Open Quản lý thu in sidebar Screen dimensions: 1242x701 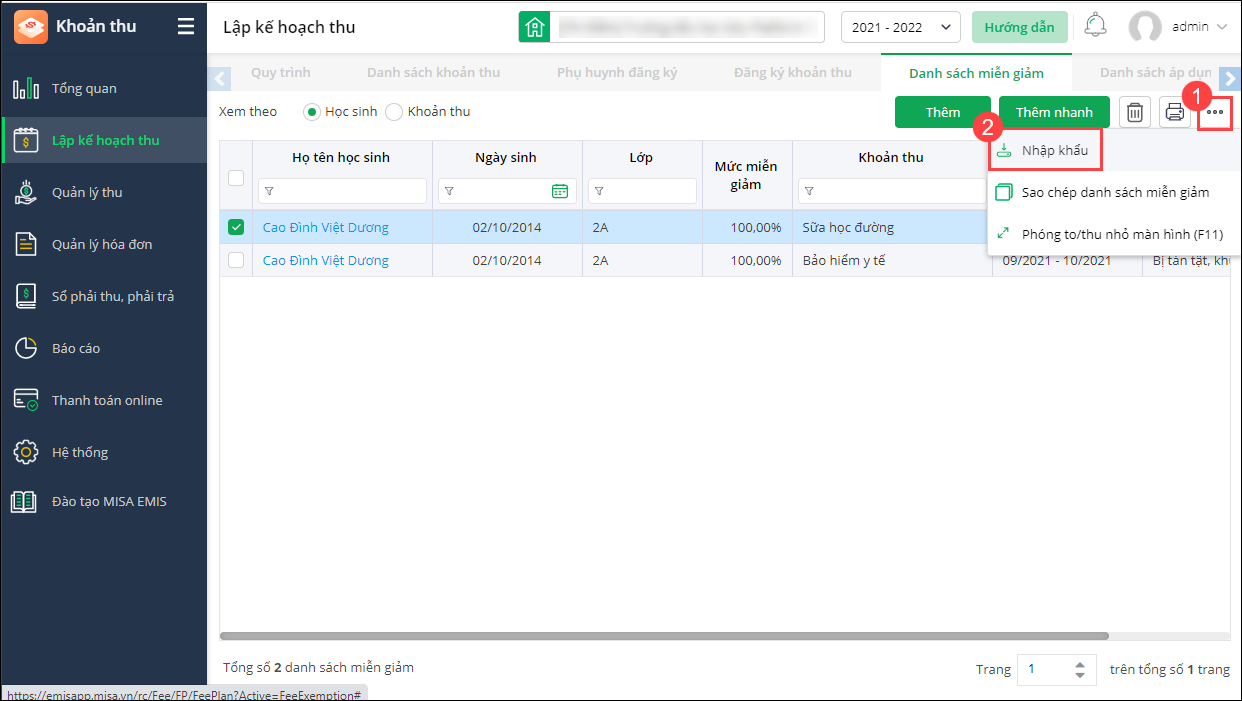[x=87, y=193]
